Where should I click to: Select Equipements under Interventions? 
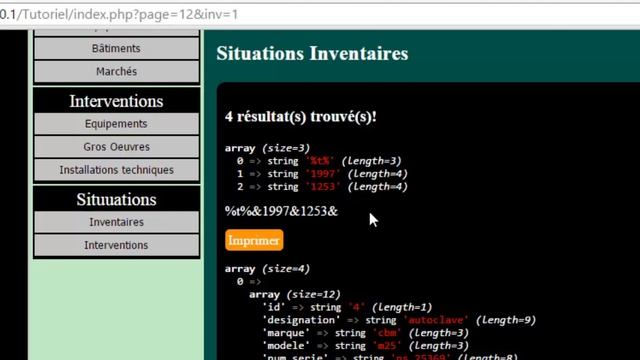tap(116, 124)
